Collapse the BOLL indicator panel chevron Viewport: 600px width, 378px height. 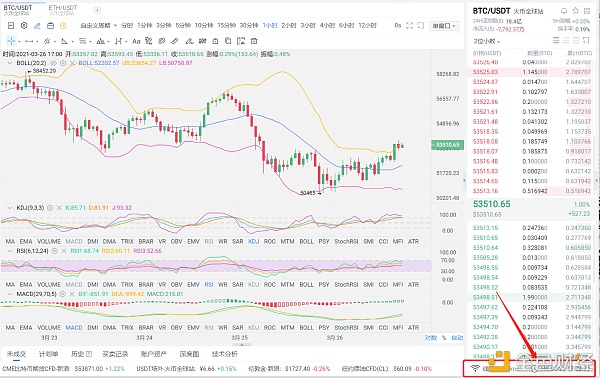tap(10, 63)
